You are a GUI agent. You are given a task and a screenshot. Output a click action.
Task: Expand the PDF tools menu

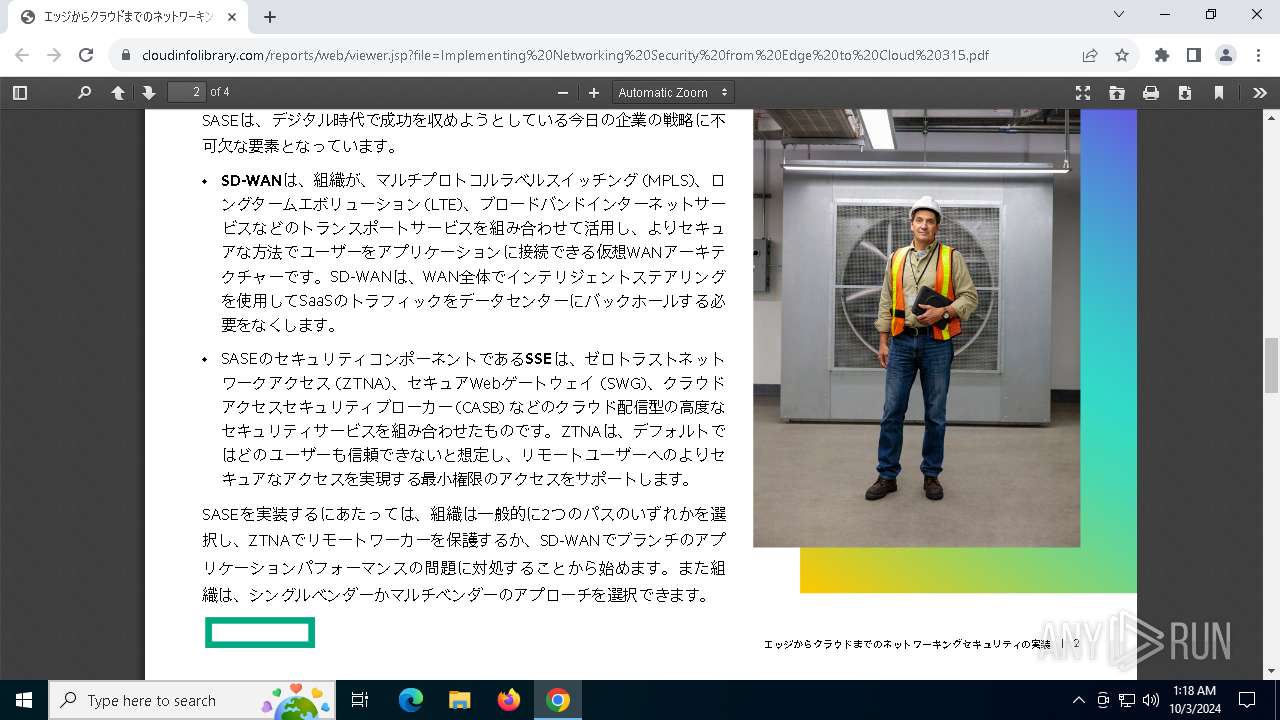tap(1259, 92)
